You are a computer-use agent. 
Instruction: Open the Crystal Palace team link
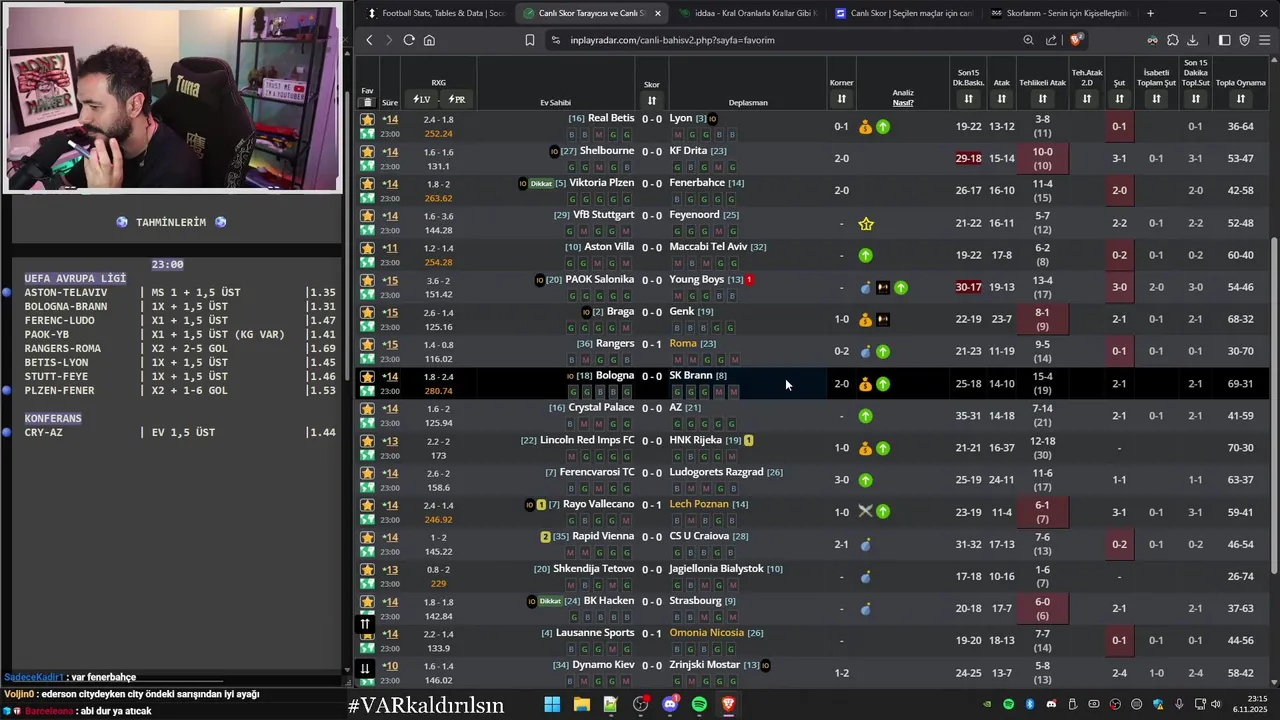pos(601,408)
